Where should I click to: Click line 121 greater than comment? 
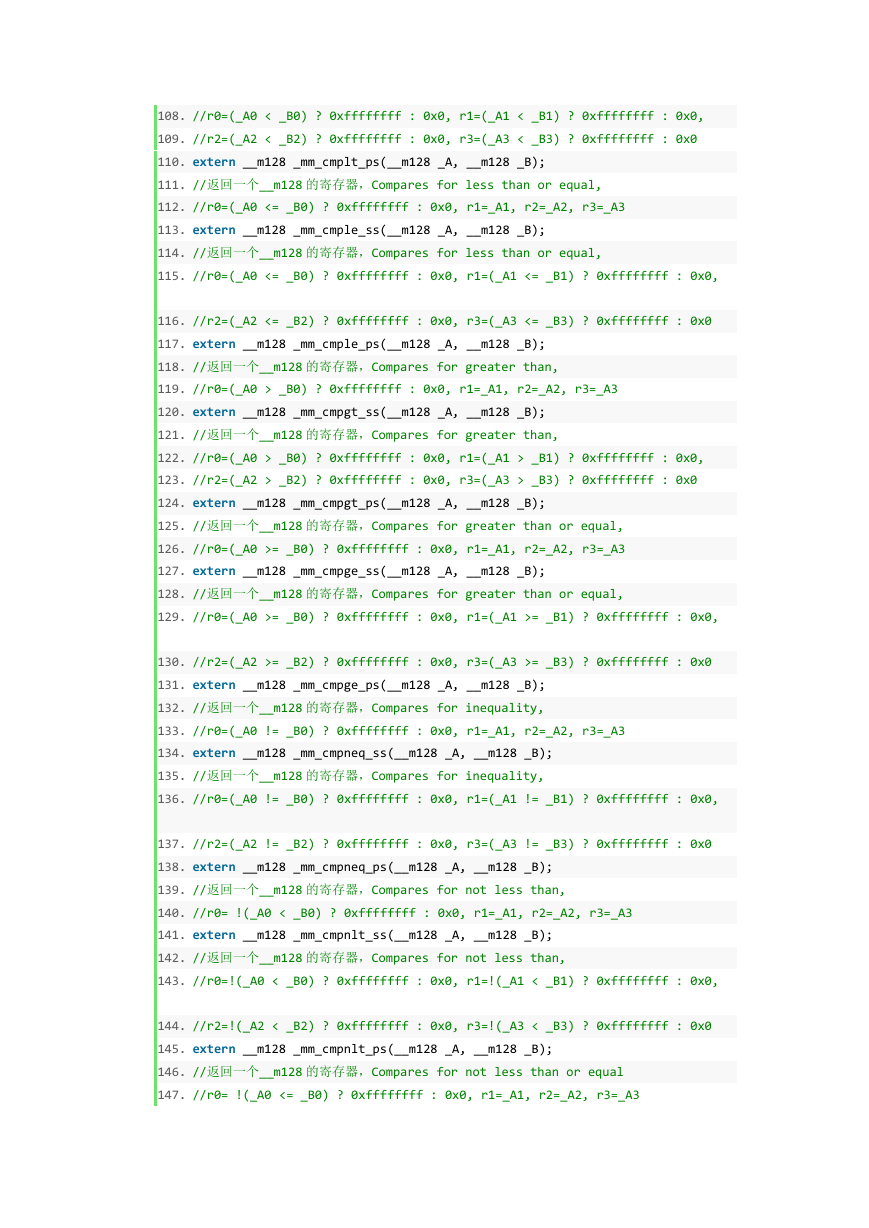tap(376, 435)
